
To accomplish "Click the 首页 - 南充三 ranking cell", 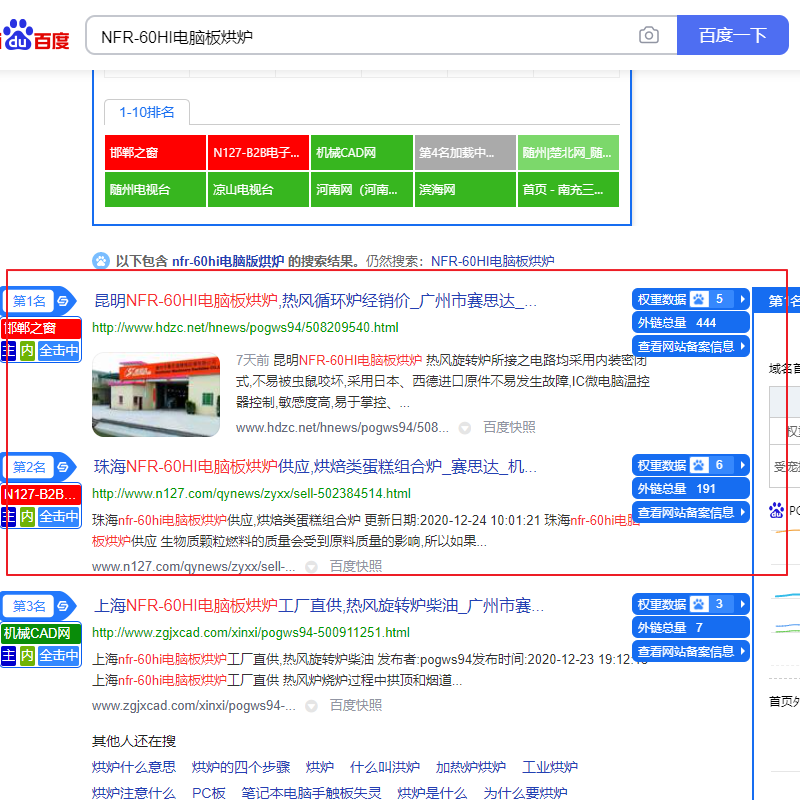I will (568, 190).
